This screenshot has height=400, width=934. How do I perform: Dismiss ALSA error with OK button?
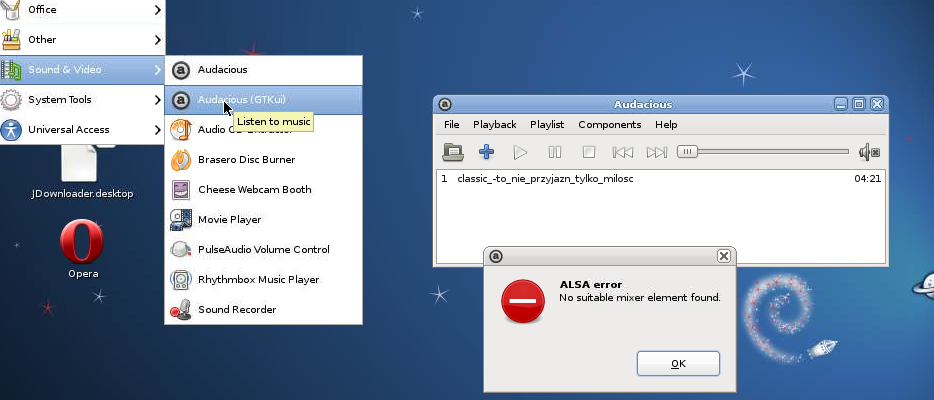678,364
